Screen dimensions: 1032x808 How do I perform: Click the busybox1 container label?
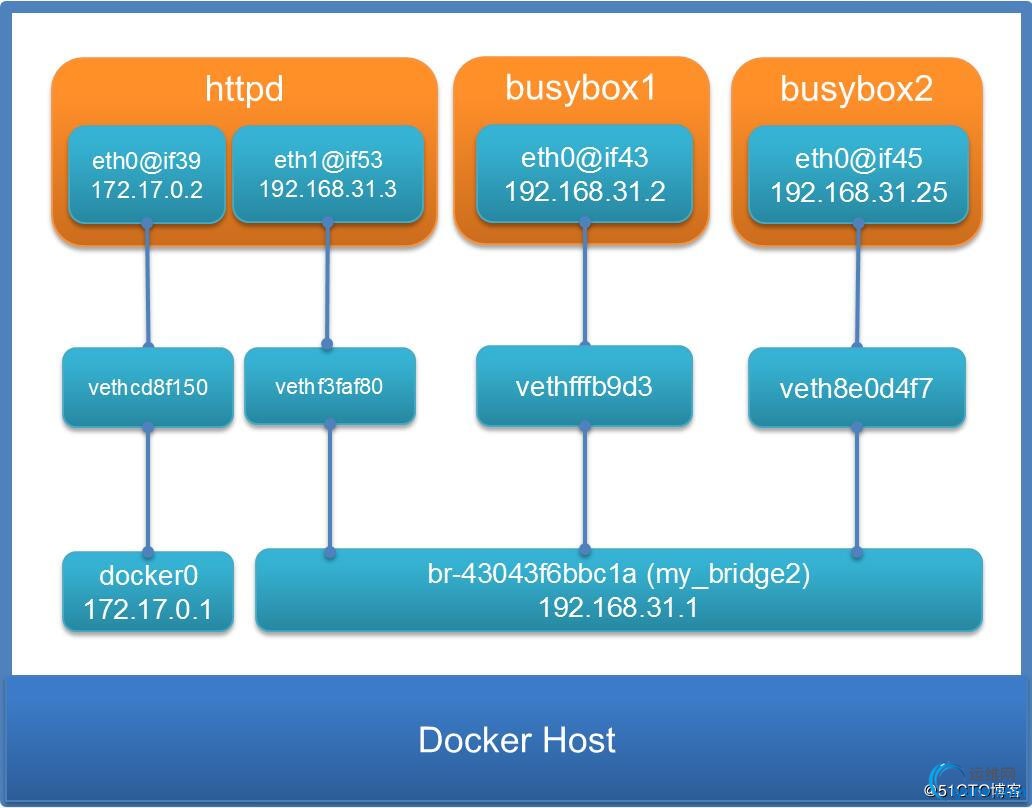click(580, 88)
